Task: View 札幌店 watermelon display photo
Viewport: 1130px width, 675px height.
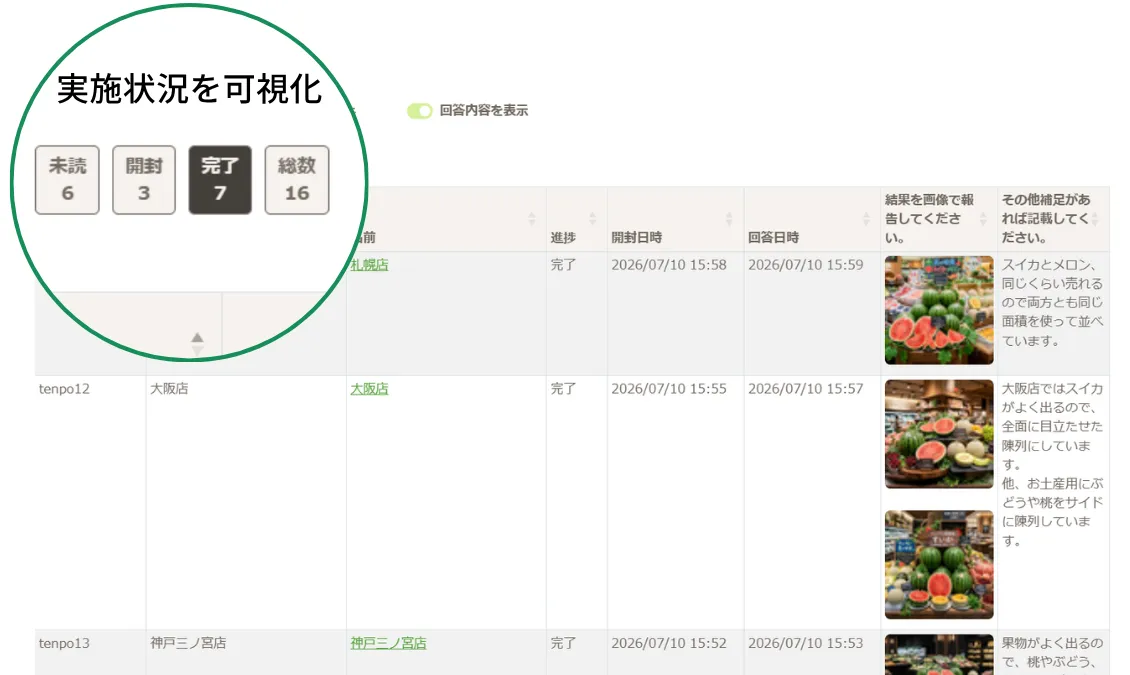Action: [939, 310]
